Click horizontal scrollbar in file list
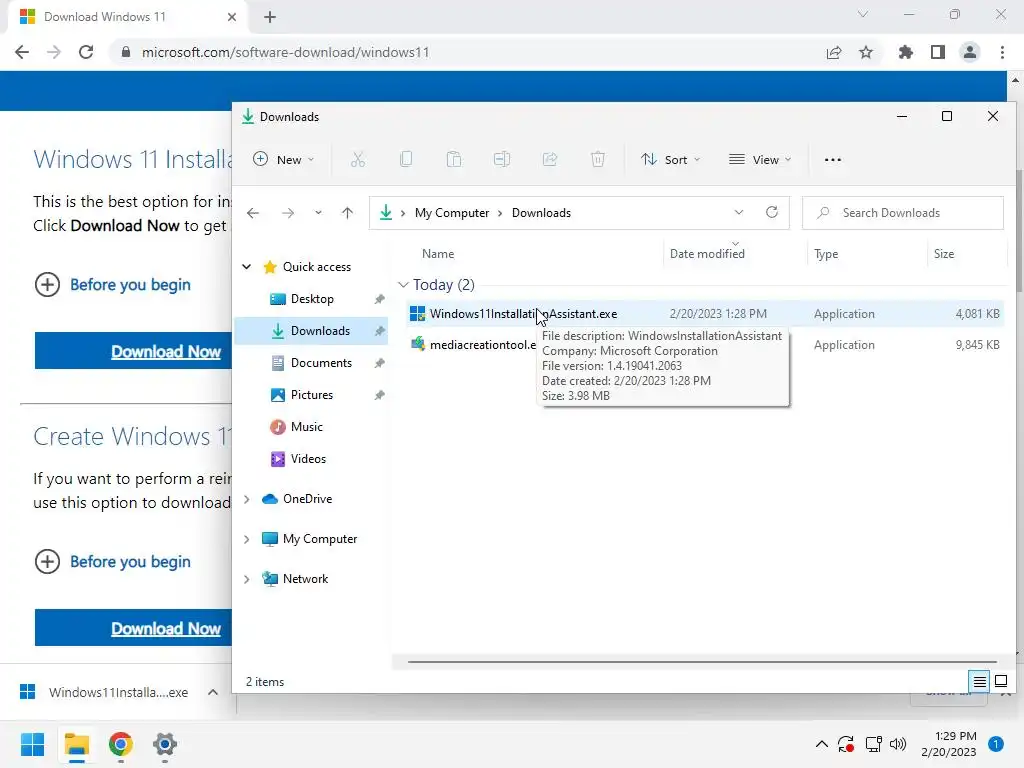This screenshot has width=1024, height=768. 702,662
